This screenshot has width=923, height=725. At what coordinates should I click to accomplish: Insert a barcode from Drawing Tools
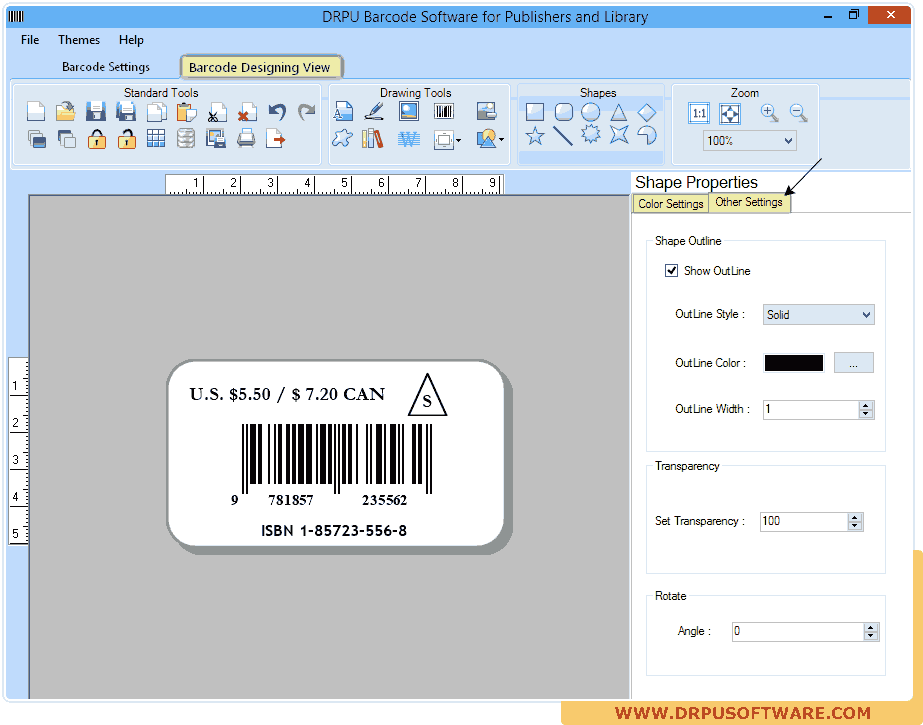point(444,111)
